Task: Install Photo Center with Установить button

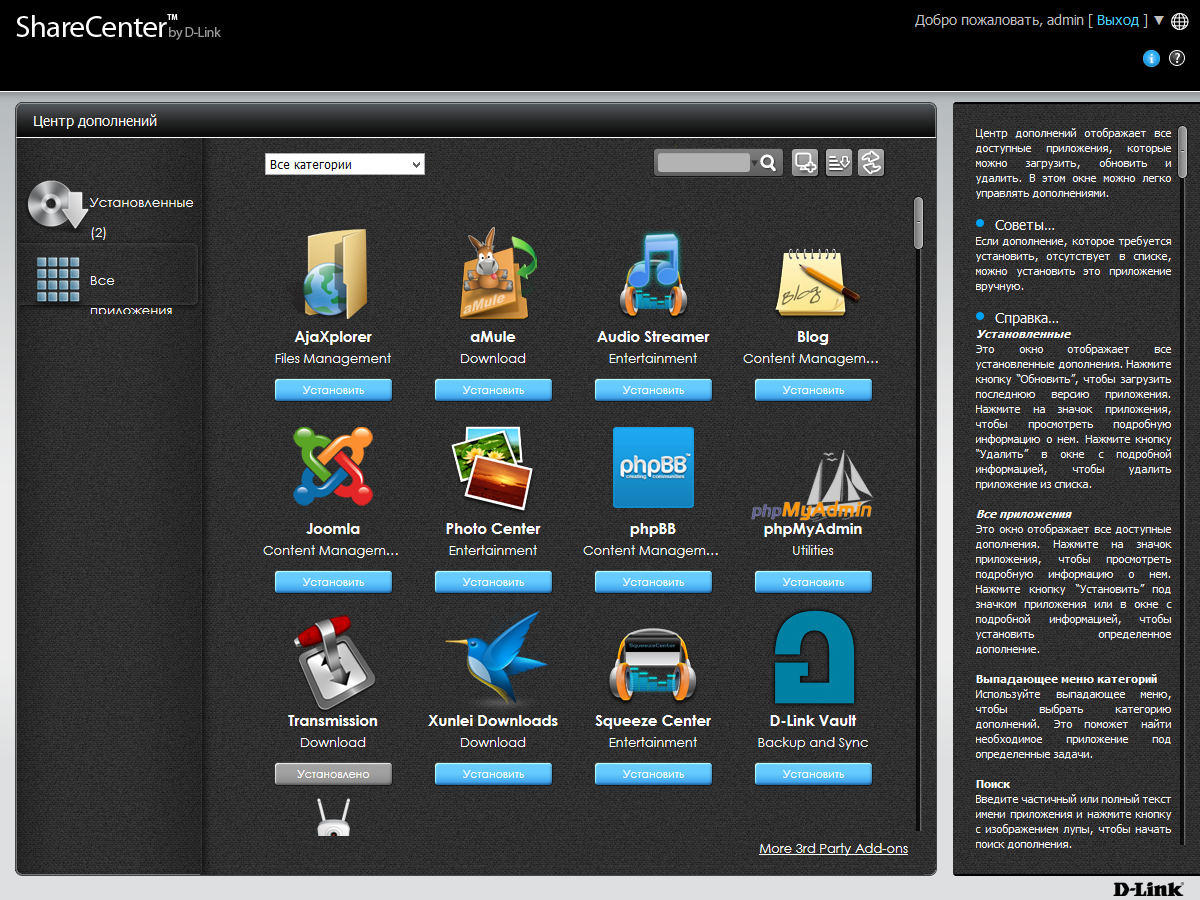Action: click(x=493, y=582)
